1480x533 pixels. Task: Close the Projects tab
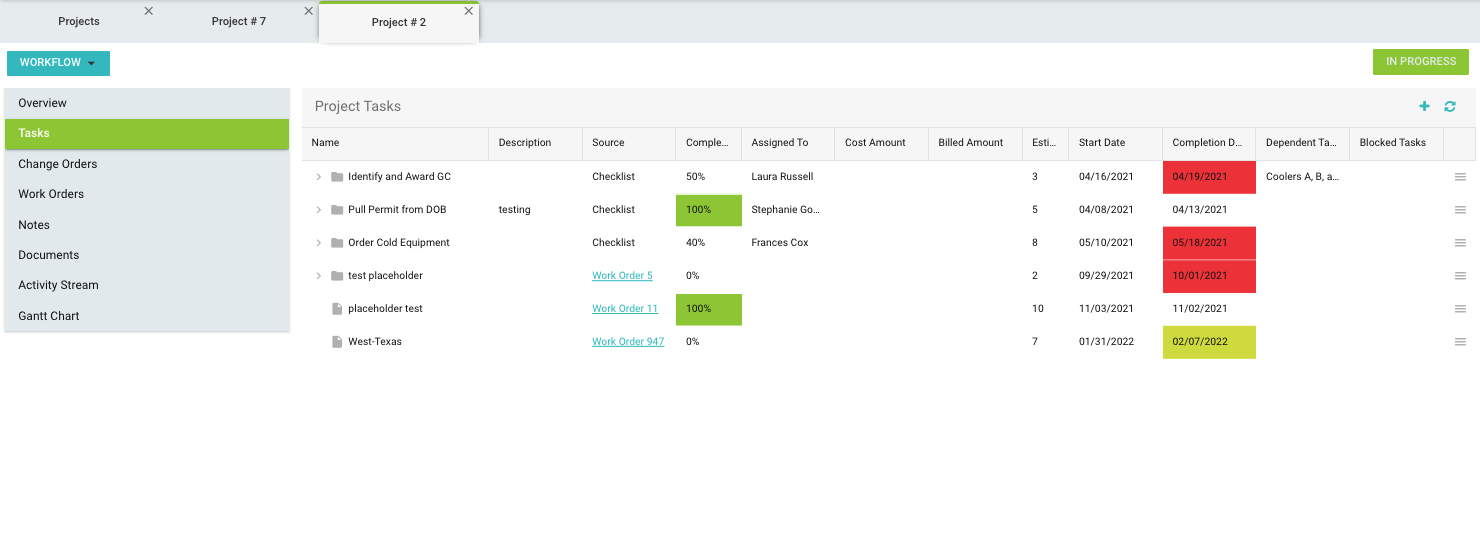148,11
